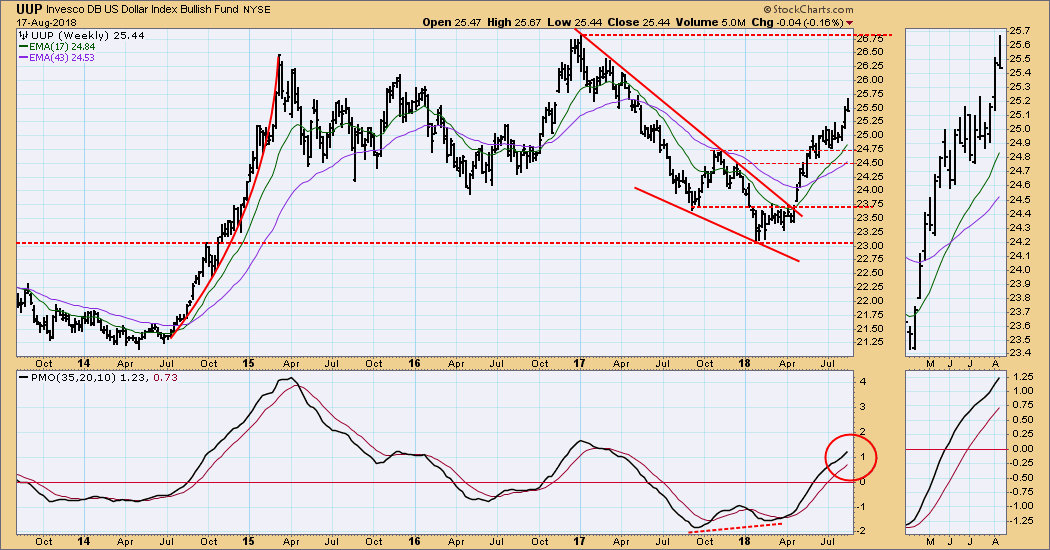Click the 4 label on PMO axis
Screen dimensions: 1050x550
tap(862, 382)
